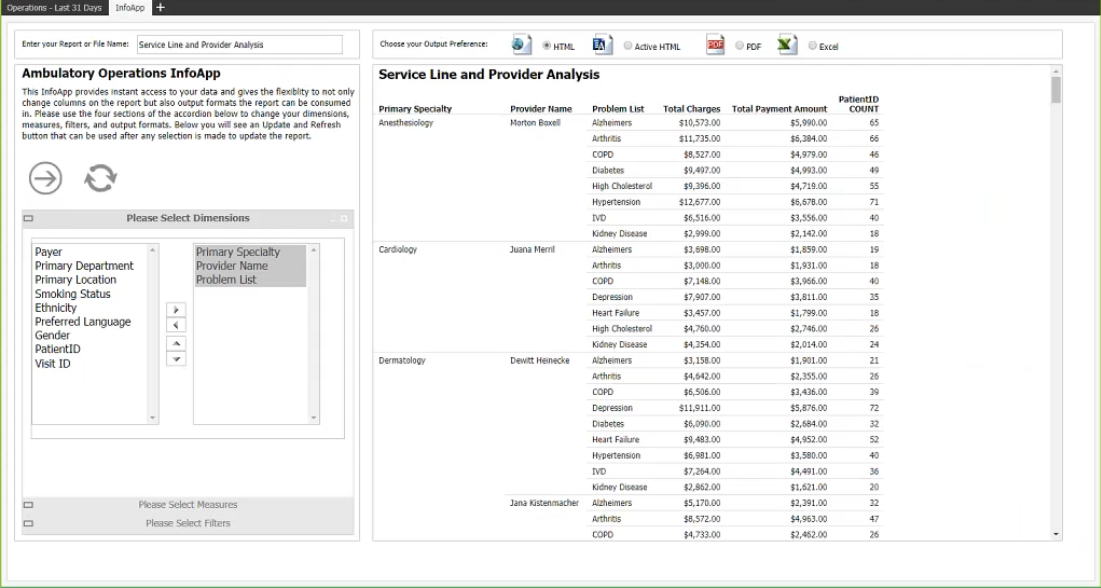The width and height of the screenshot is (1101, 588).
Task: Click the Excel output icon
Action: pos(787,45)
